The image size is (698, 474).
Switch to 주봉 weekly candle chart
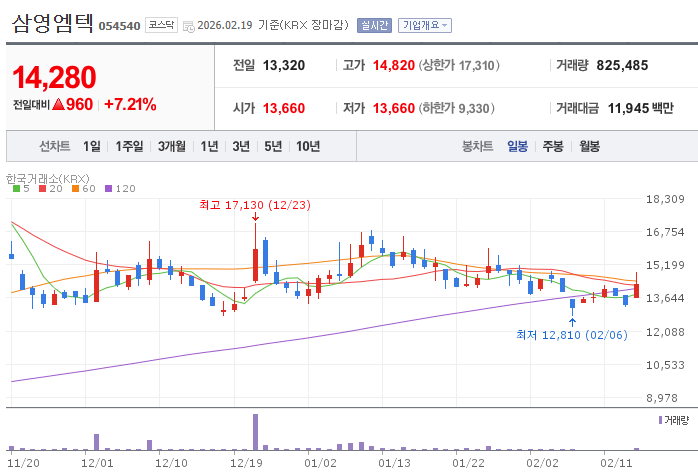(x=553, y=146)
